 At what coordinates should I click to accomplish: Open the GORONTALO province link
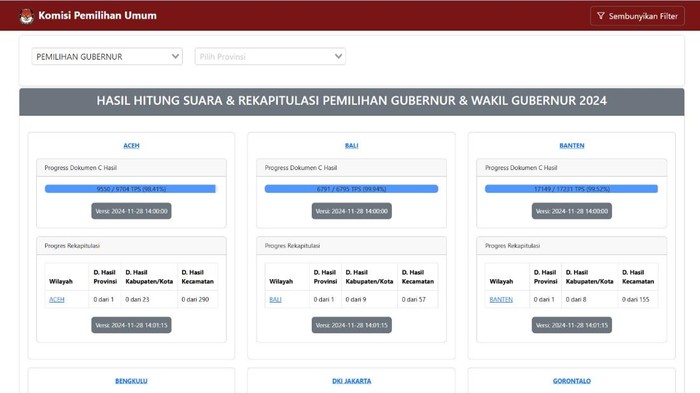coord(572,381)
